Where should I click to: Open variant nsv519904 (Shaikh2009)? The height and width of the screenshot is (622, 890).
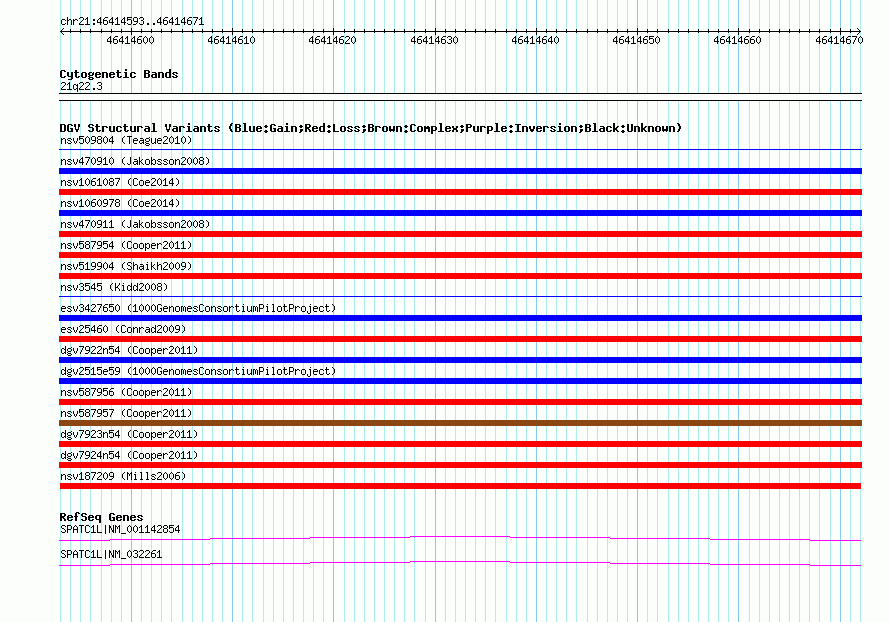(x=126, y=266)
